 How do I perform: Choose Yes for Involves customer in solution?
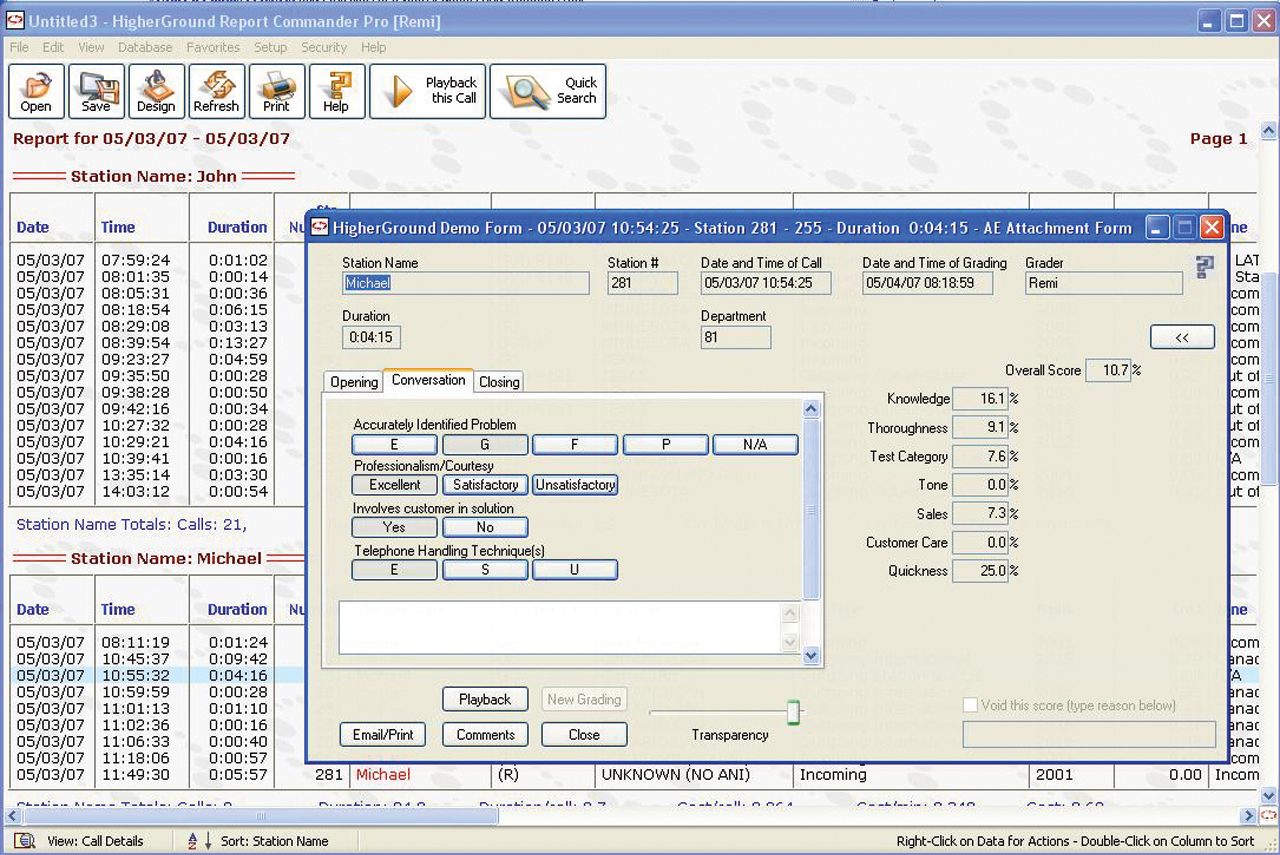click(395, 527)
